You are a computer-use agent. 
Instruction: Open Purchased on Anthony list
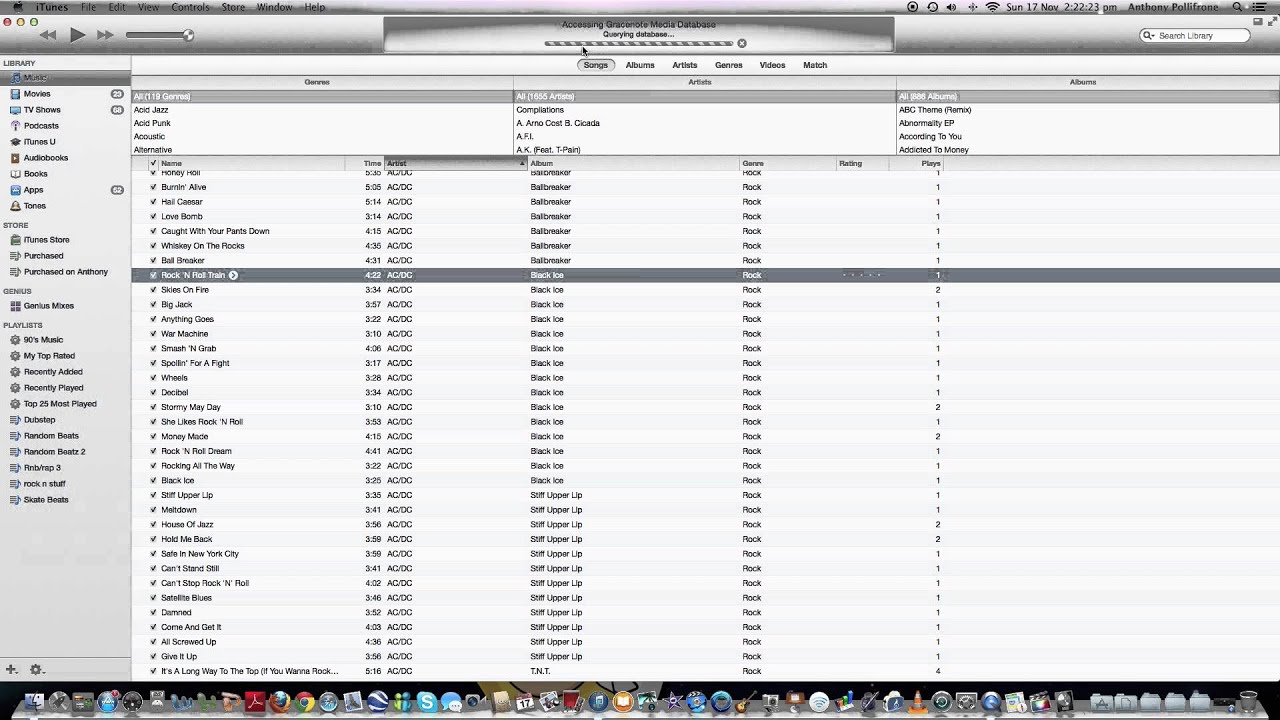point(65,272)
